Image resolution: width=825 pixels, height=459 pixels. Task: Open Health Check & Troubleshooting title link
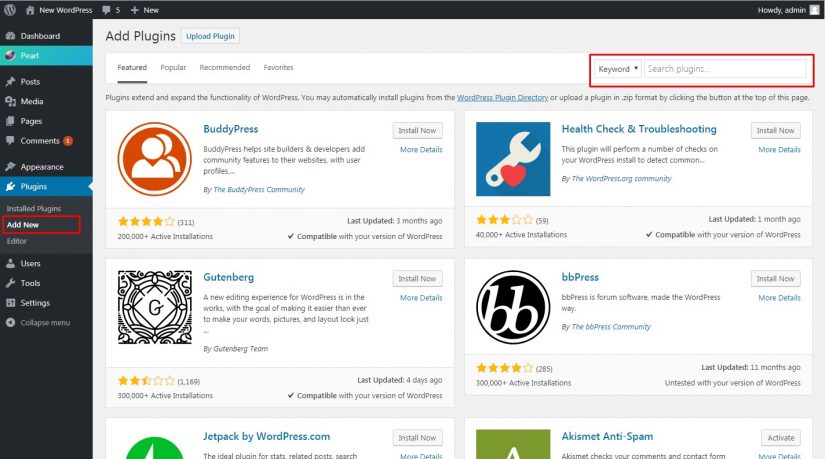639,129
